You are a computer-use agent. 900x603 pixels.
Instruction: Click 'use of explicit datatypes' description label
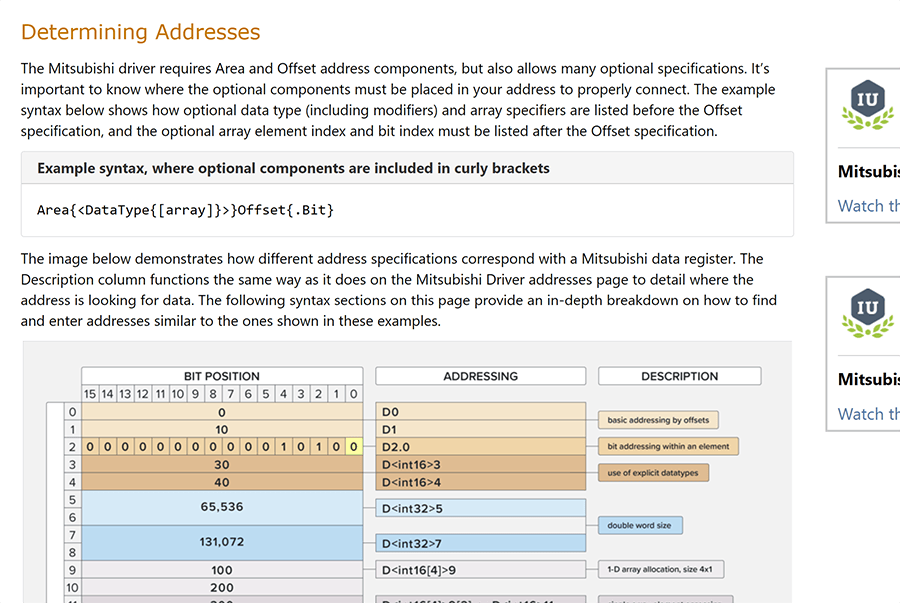653,473
